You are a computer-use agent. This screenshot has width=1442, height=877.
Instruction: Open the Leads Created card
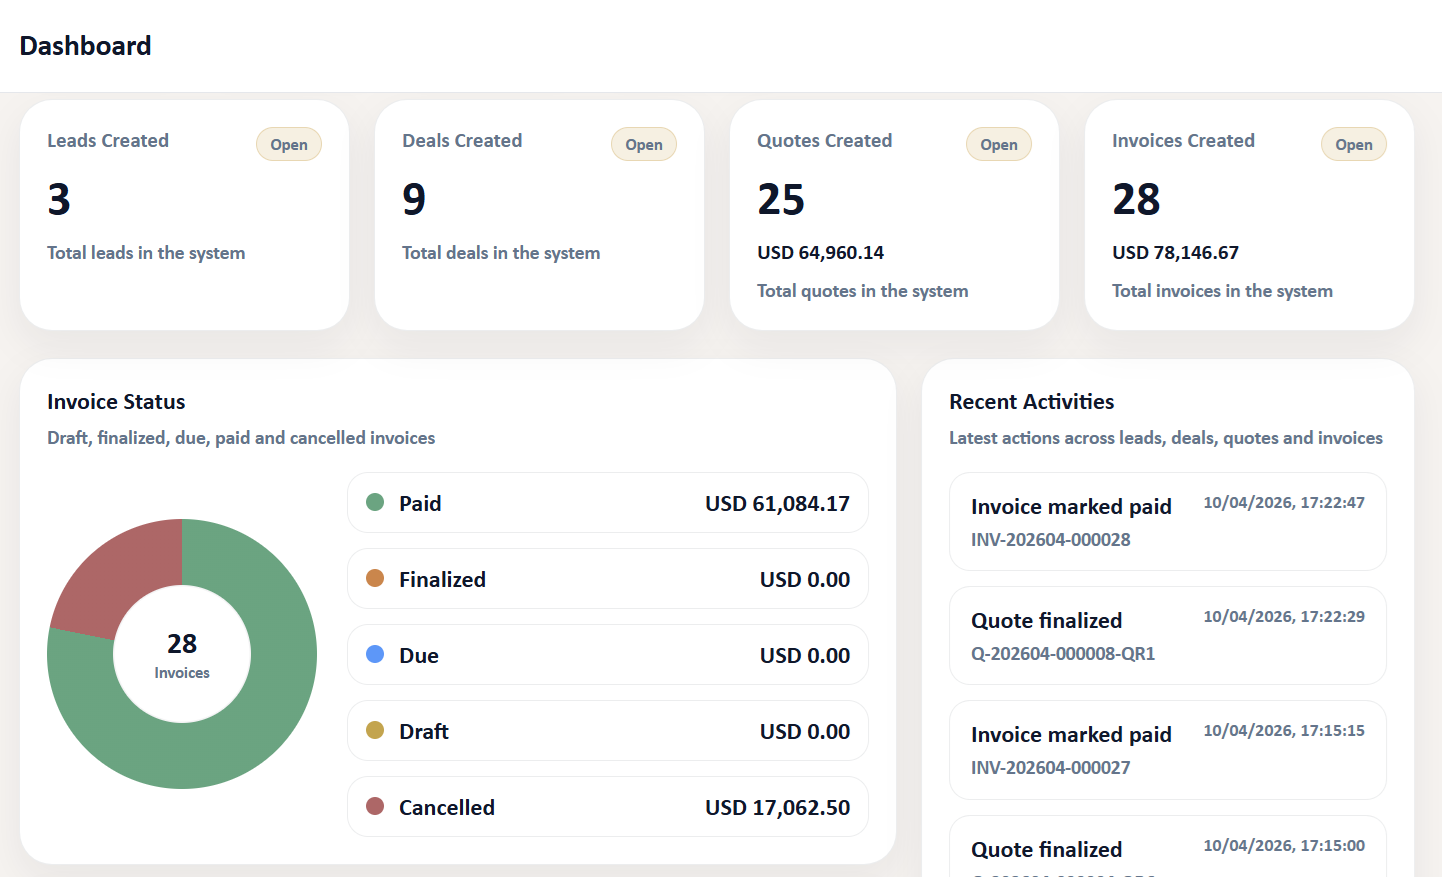coord(289,145)
